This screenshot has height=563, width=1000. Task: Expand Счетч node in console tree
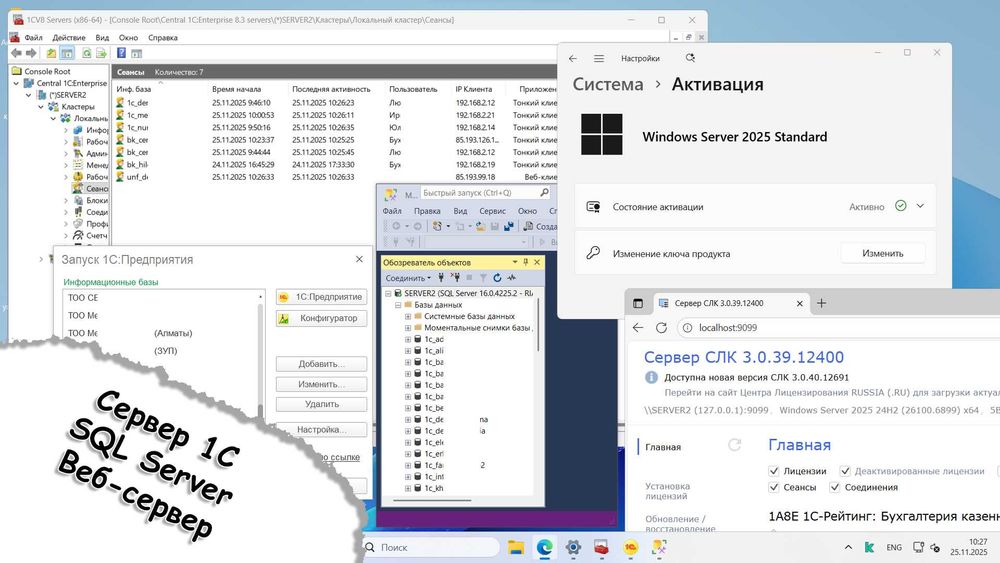coord(66,236)
